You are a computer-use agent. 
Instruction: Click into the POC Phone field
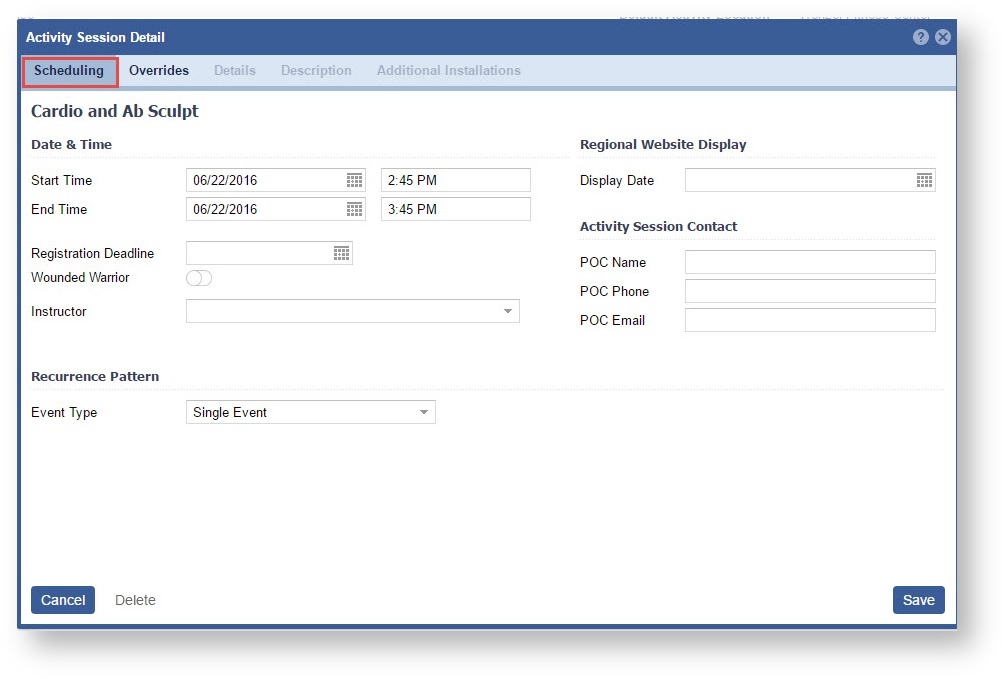[x=809, y=291]
